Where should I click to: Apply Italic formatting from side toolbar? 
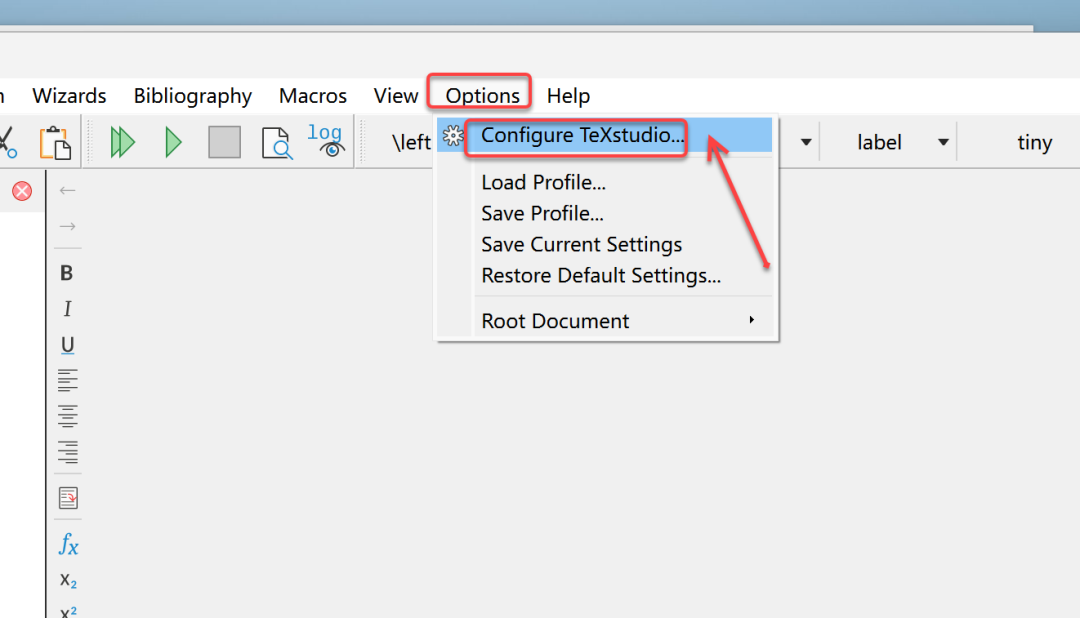tap(67, 309)
